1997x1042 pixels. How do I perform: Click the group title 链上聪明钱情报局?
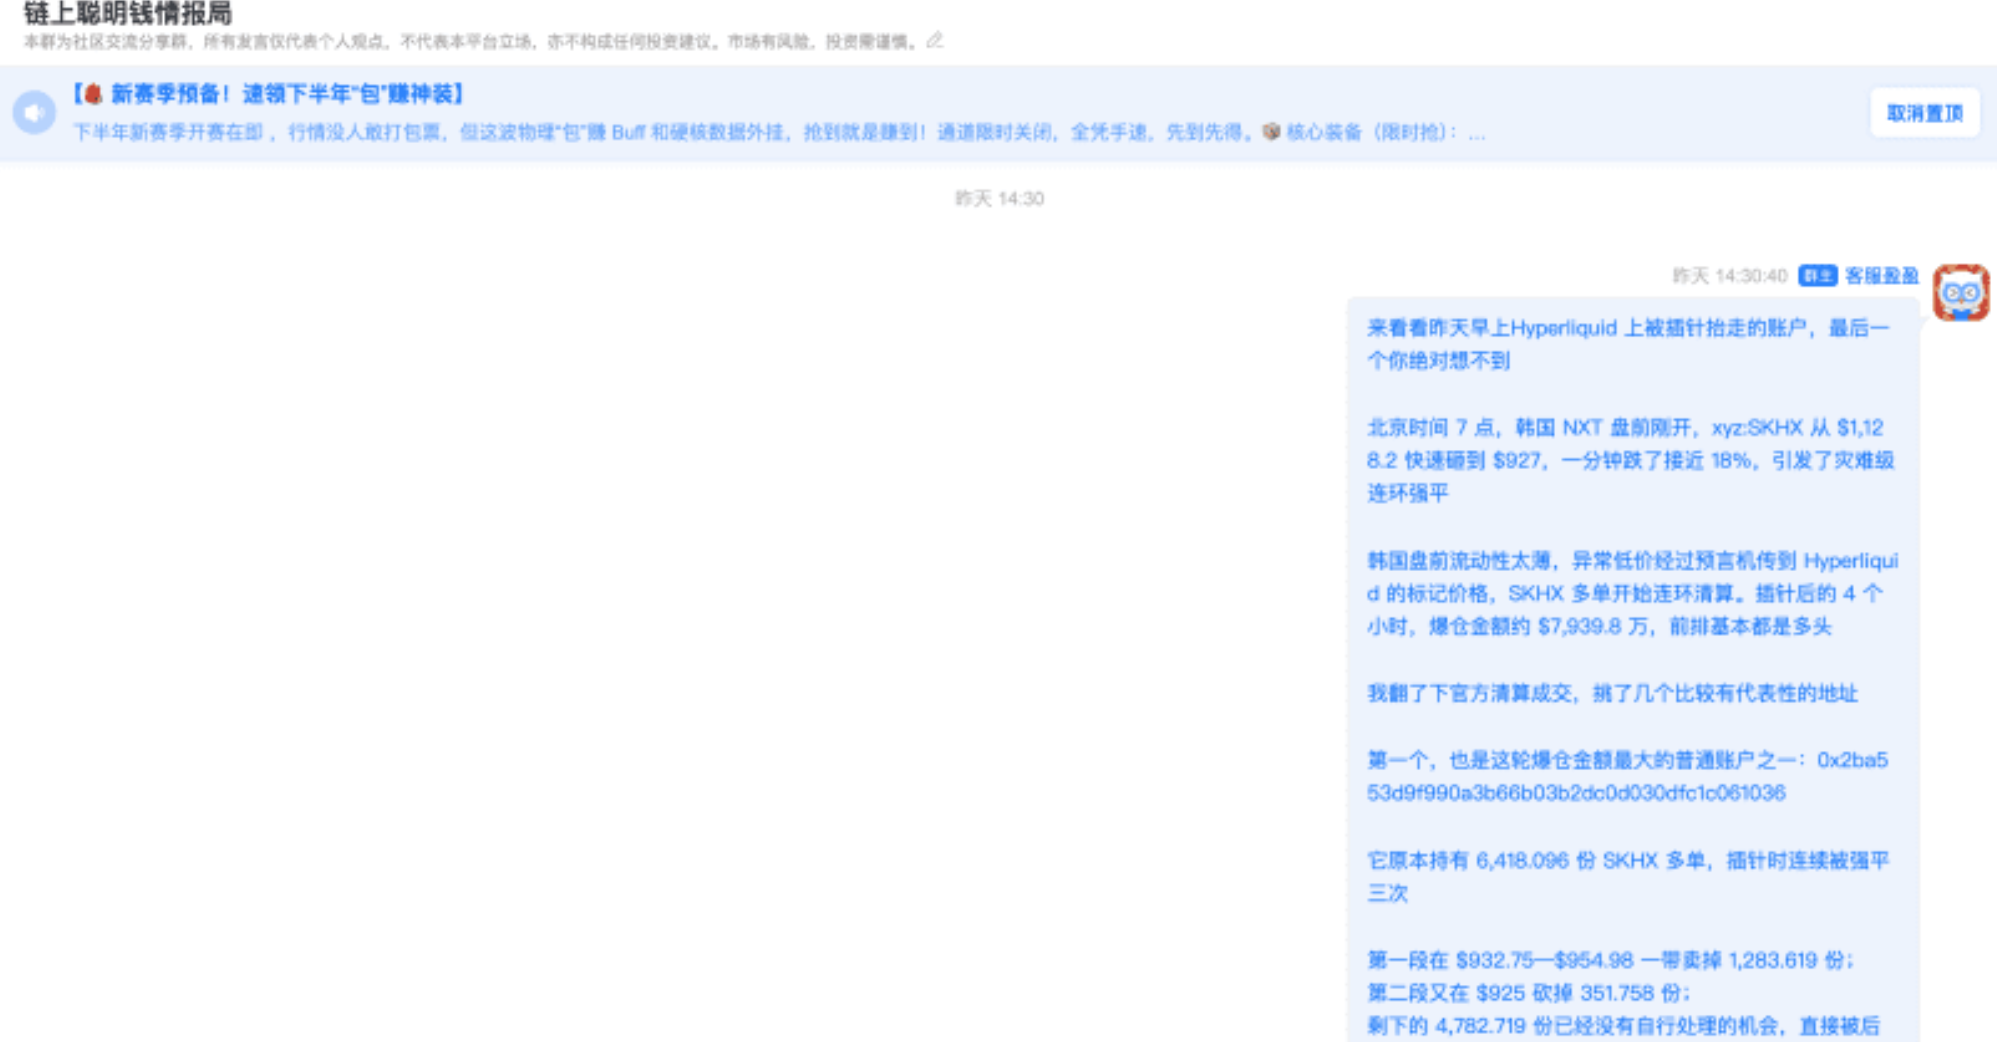[x=128, y=14]
